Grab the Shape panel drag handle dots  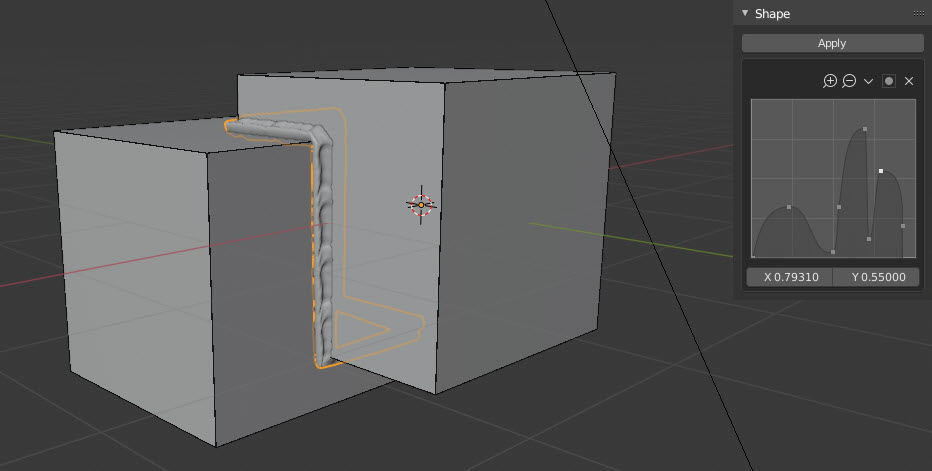coord(918,13)
